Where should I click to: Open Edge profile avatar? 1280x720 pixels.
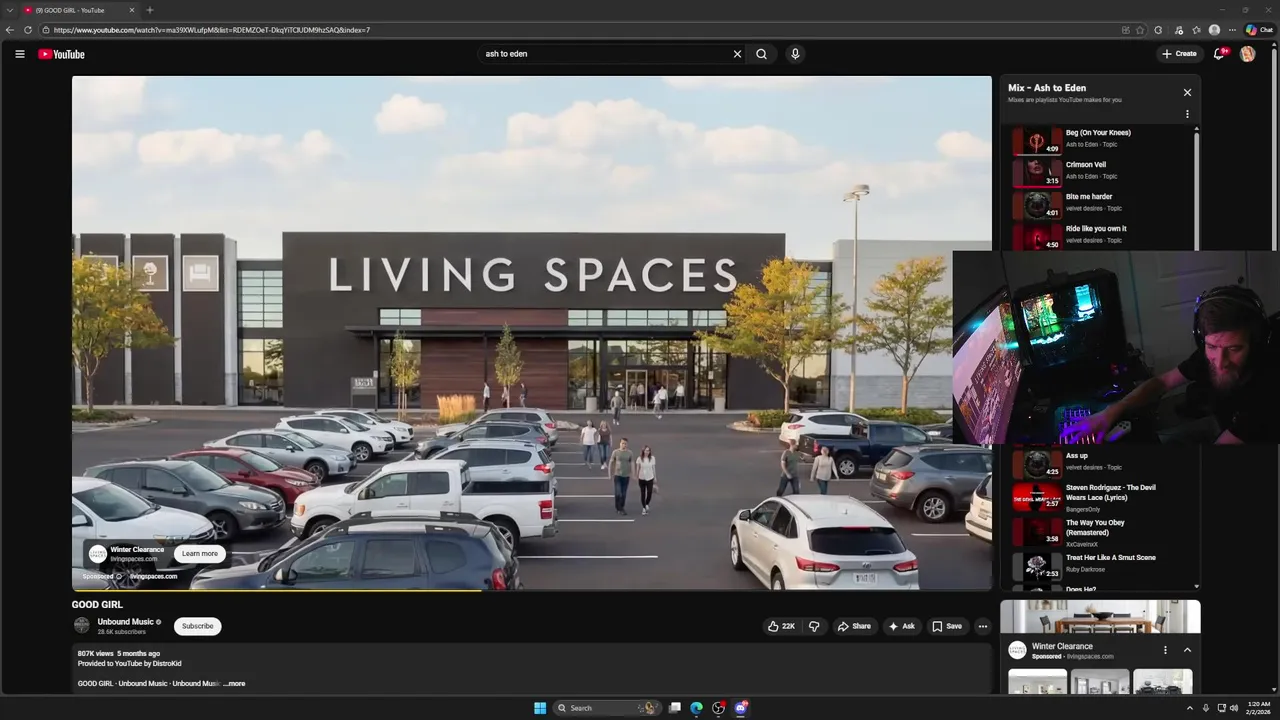coord(1214,30)
